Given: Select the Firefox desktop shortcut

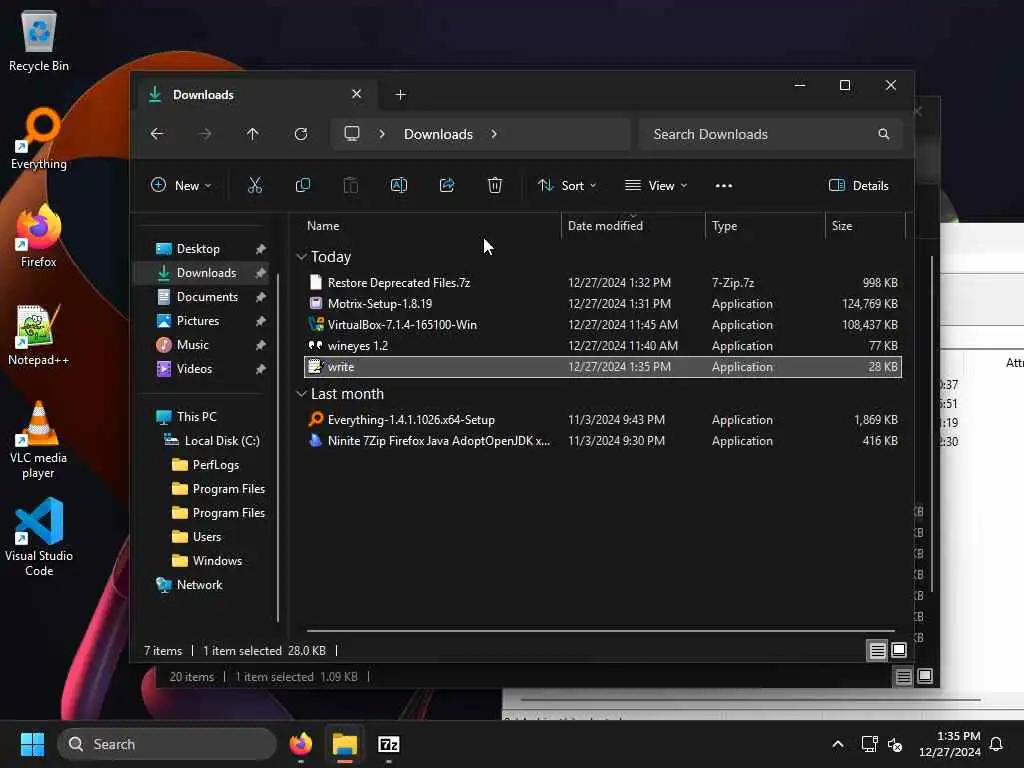Looking at the screenshot, I should 39,236.
